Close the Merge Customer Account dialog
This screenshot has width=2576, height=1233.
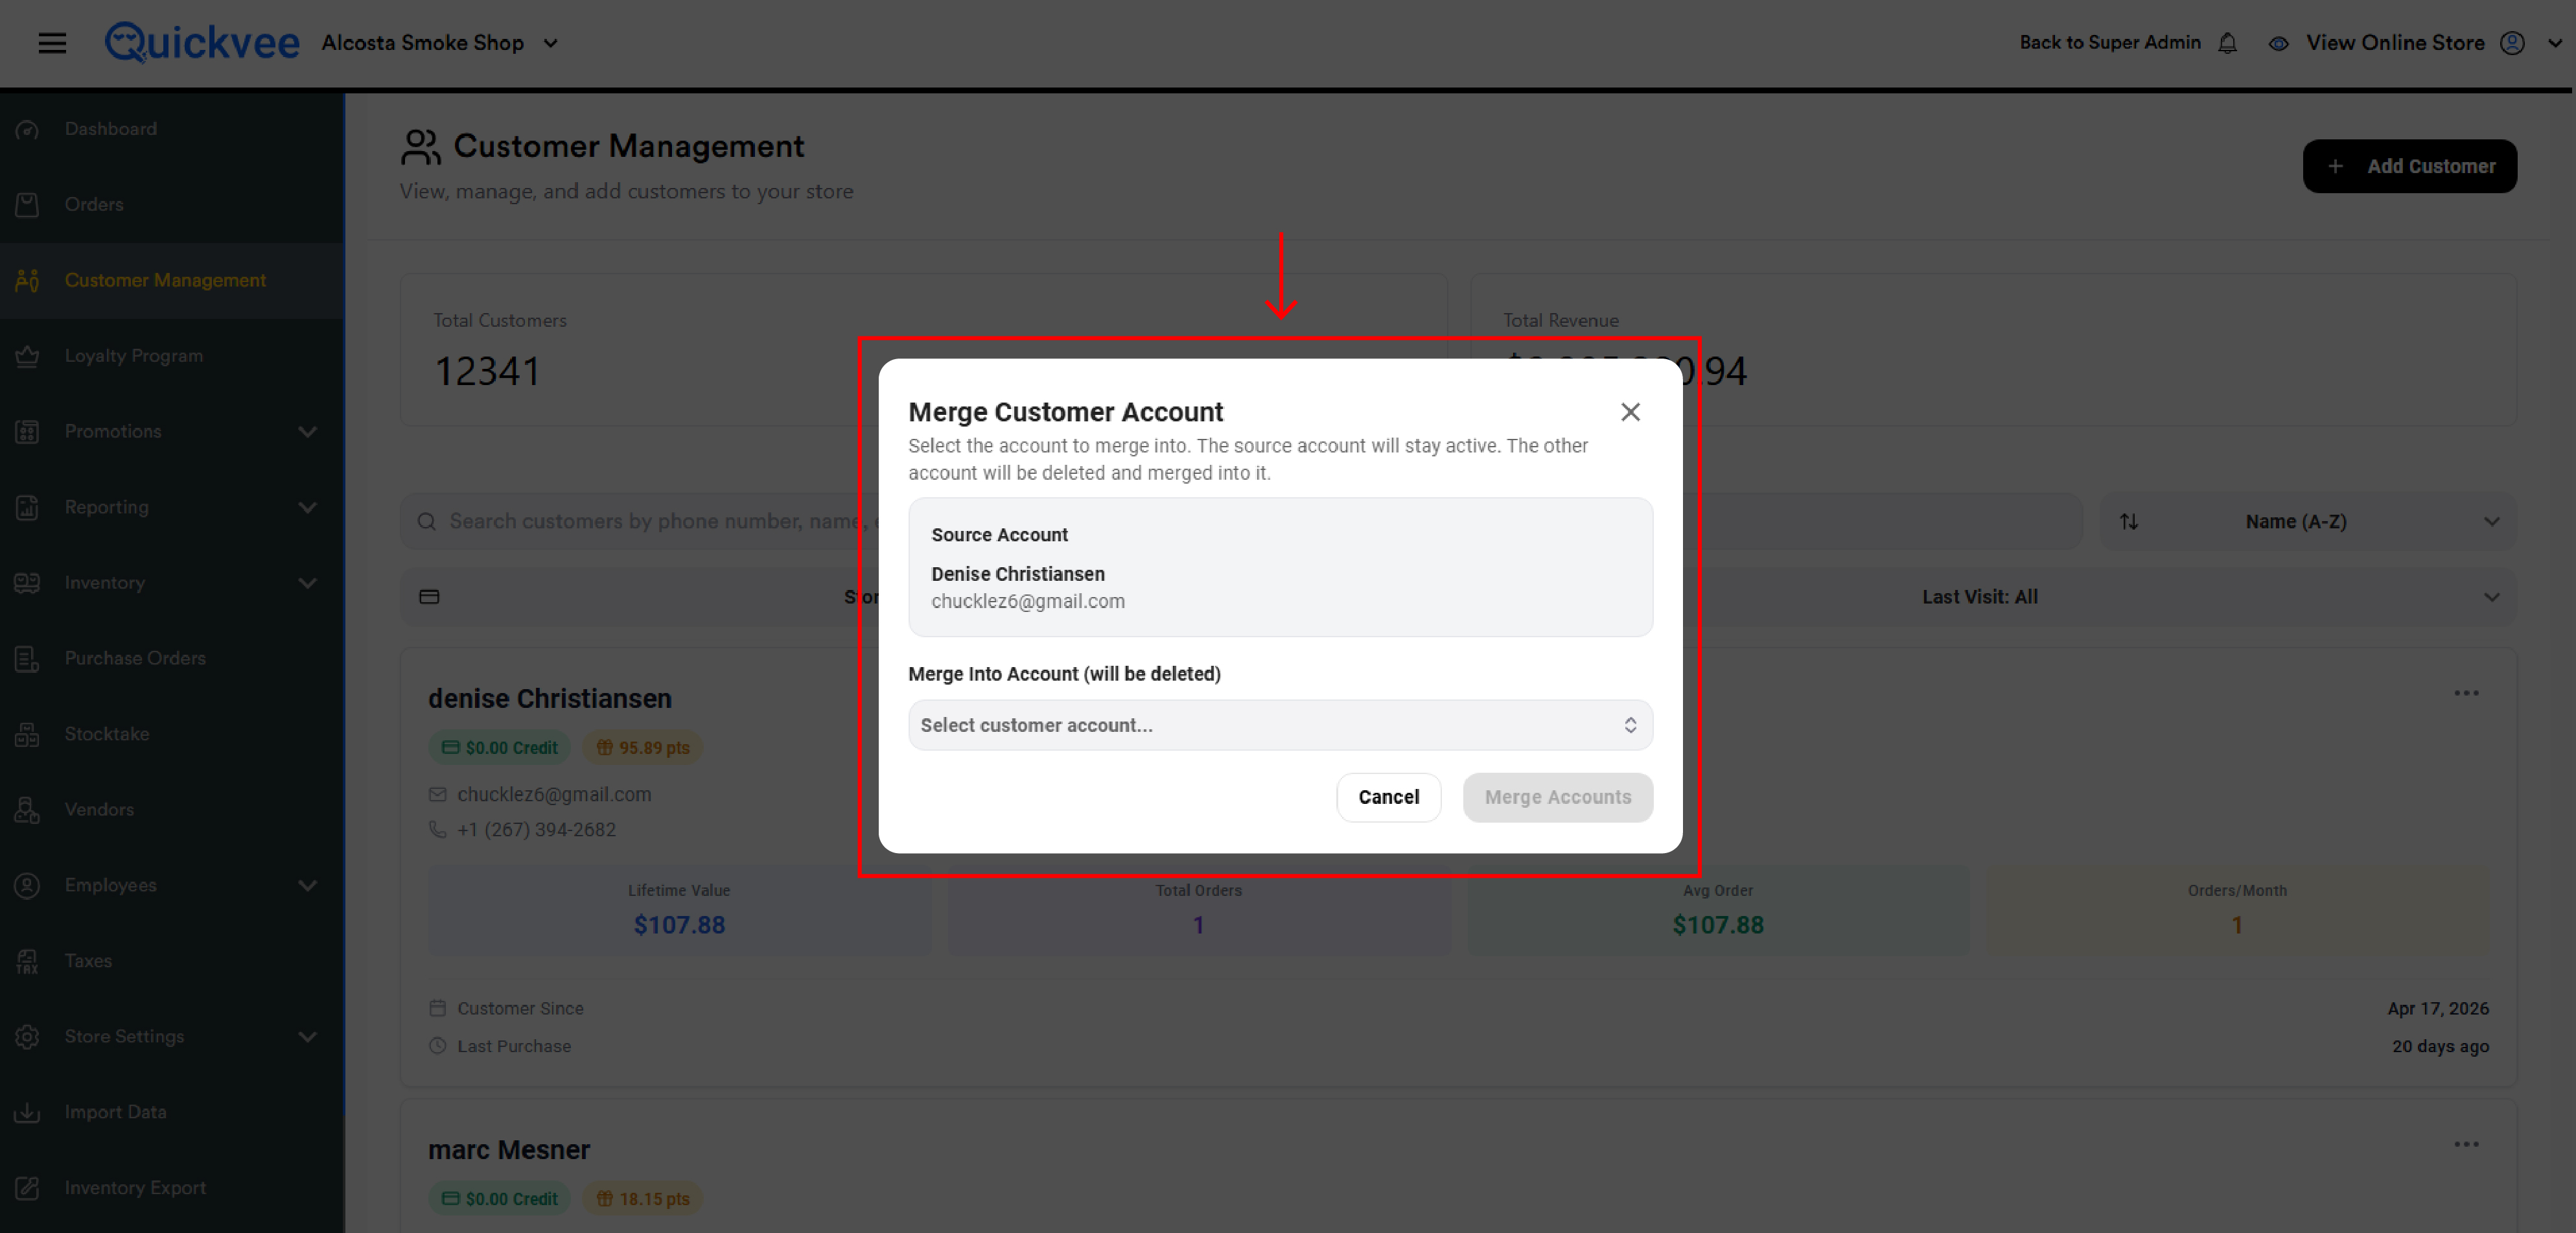click(1630, 412)
